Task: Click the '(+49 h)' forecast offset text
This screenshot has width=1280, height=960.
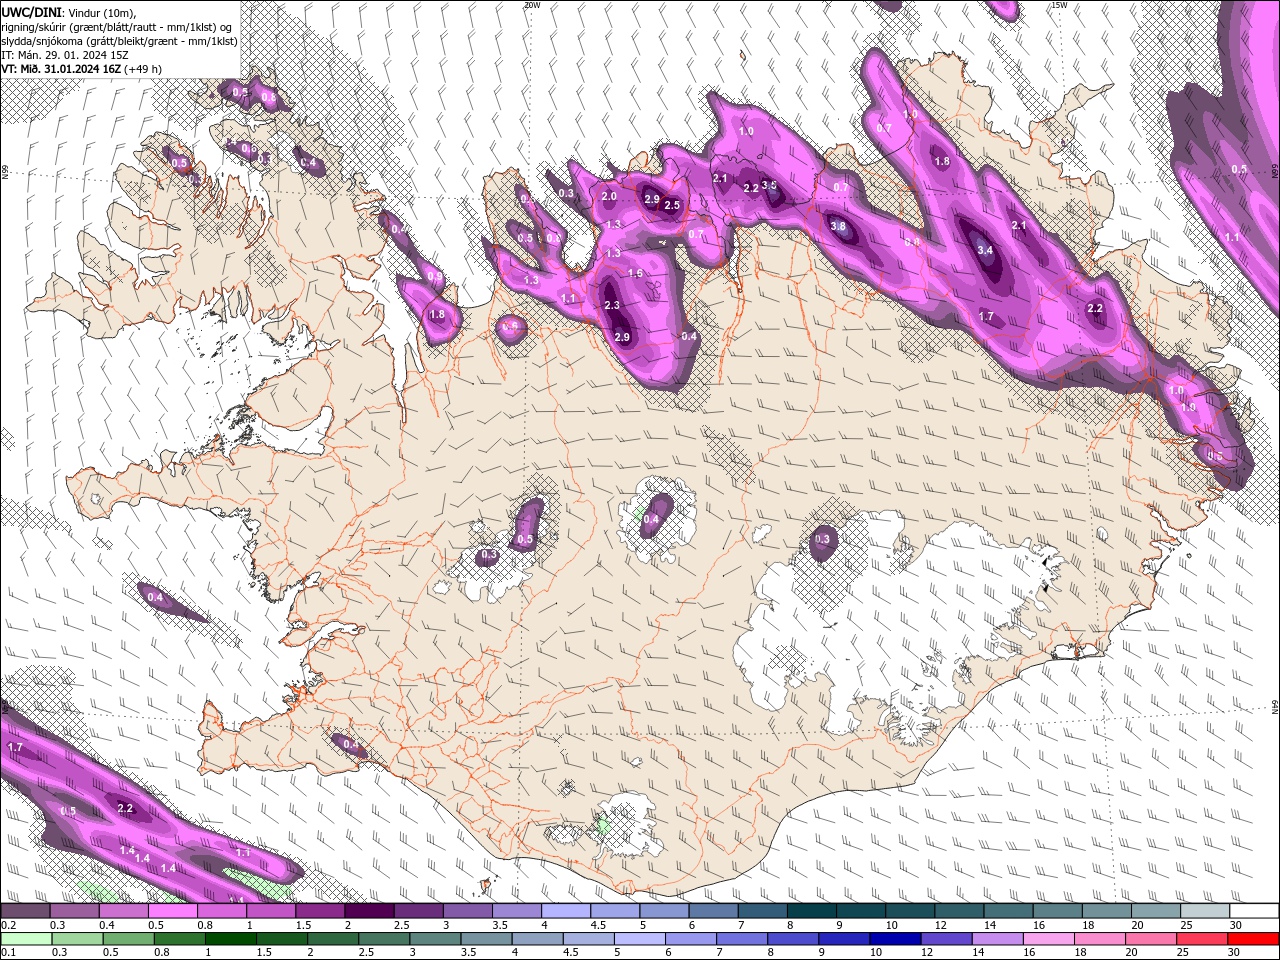Action: tap(143, 69)
